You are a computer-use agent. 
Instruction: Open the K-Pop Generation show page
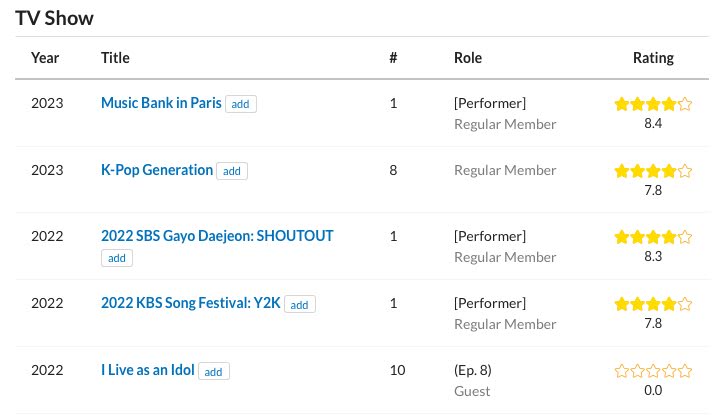pyautogui.click(x=157, y=170)
